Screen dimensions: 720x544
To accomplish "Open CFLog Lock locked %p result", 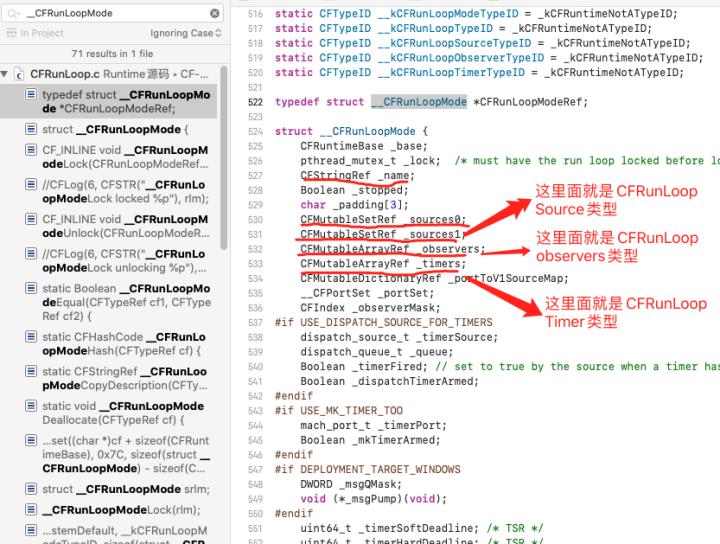I will click(x=109, y=191).
